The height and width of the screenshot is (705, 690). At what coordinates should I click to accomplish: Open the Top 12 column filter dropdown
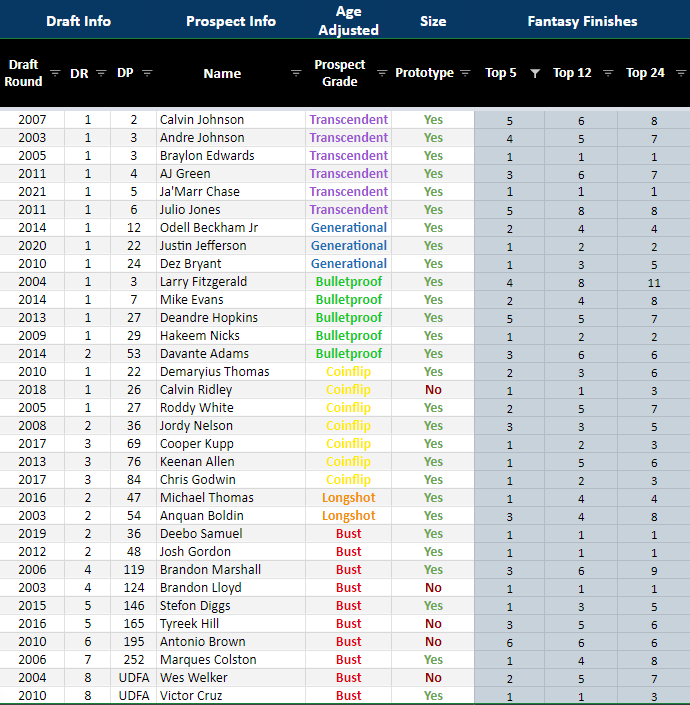point(608,73)
